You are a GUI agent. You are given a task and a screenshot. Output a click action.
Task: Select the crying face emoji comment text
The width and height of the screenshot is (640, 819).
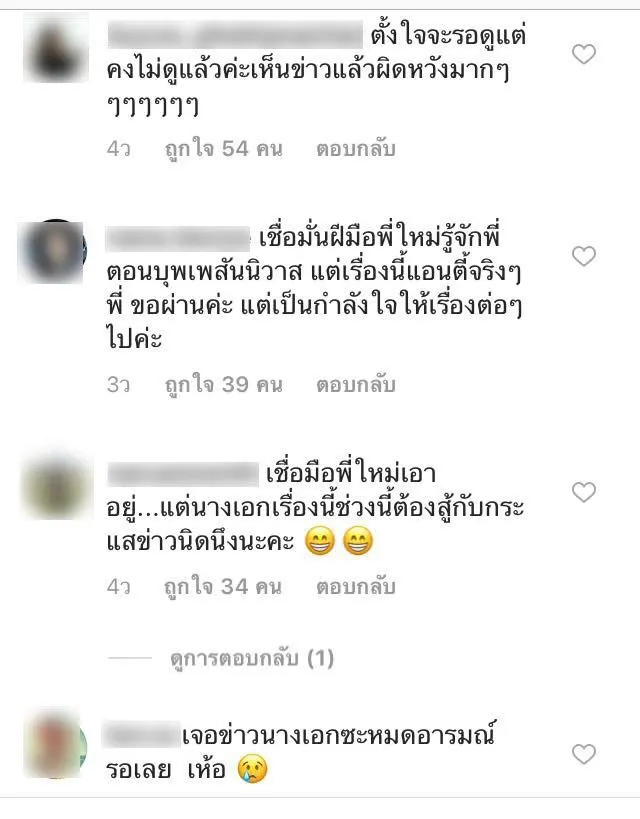[x=300, y=752]
